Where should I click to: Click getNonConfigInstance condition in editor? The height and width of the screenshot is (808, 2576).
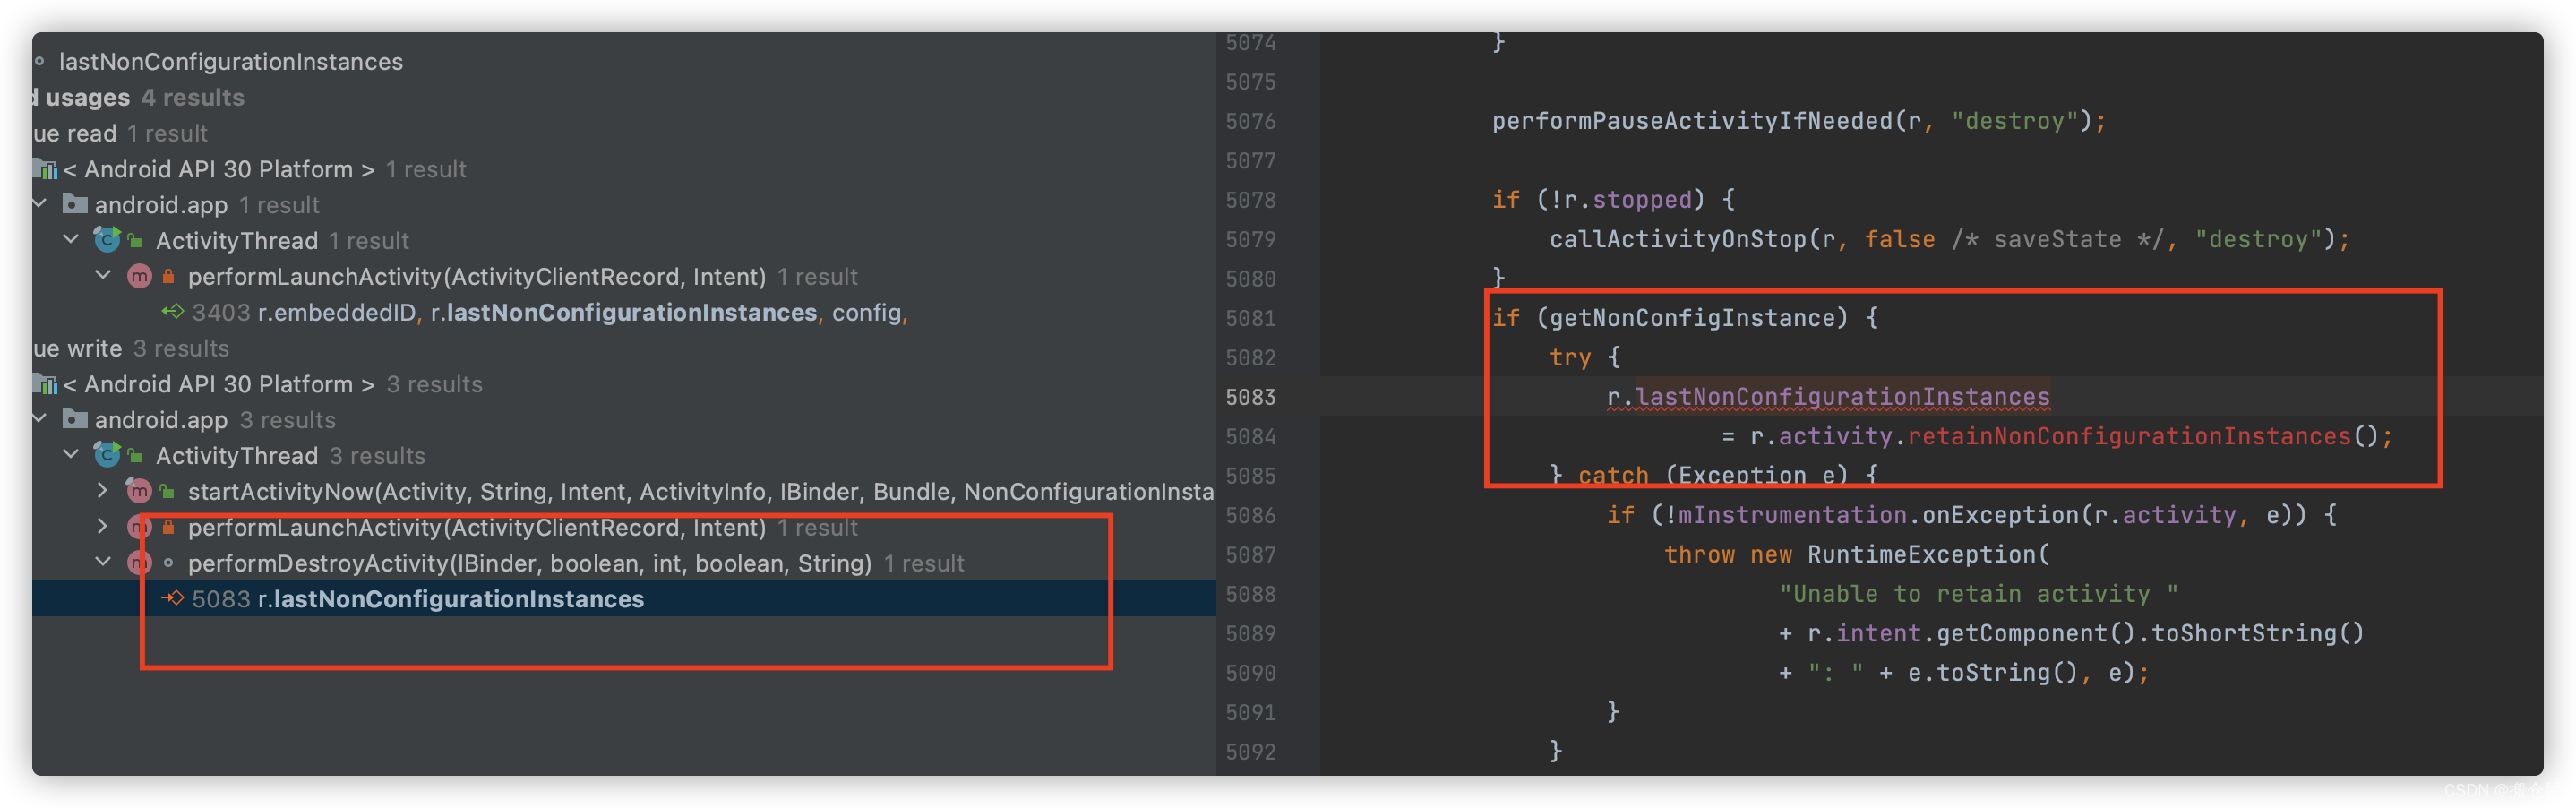tap(1692, 318)
